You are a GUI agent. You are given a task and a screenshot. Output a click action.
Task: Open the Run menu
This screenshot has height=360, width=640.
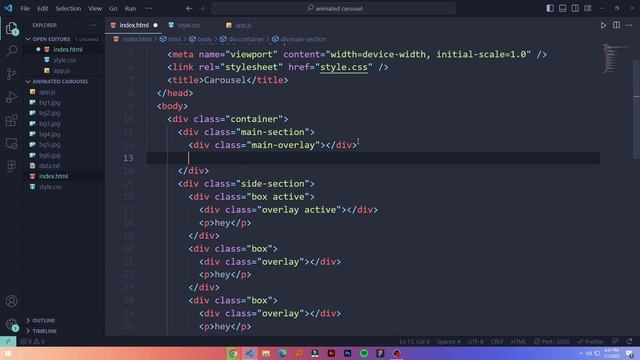coord(130,8)
